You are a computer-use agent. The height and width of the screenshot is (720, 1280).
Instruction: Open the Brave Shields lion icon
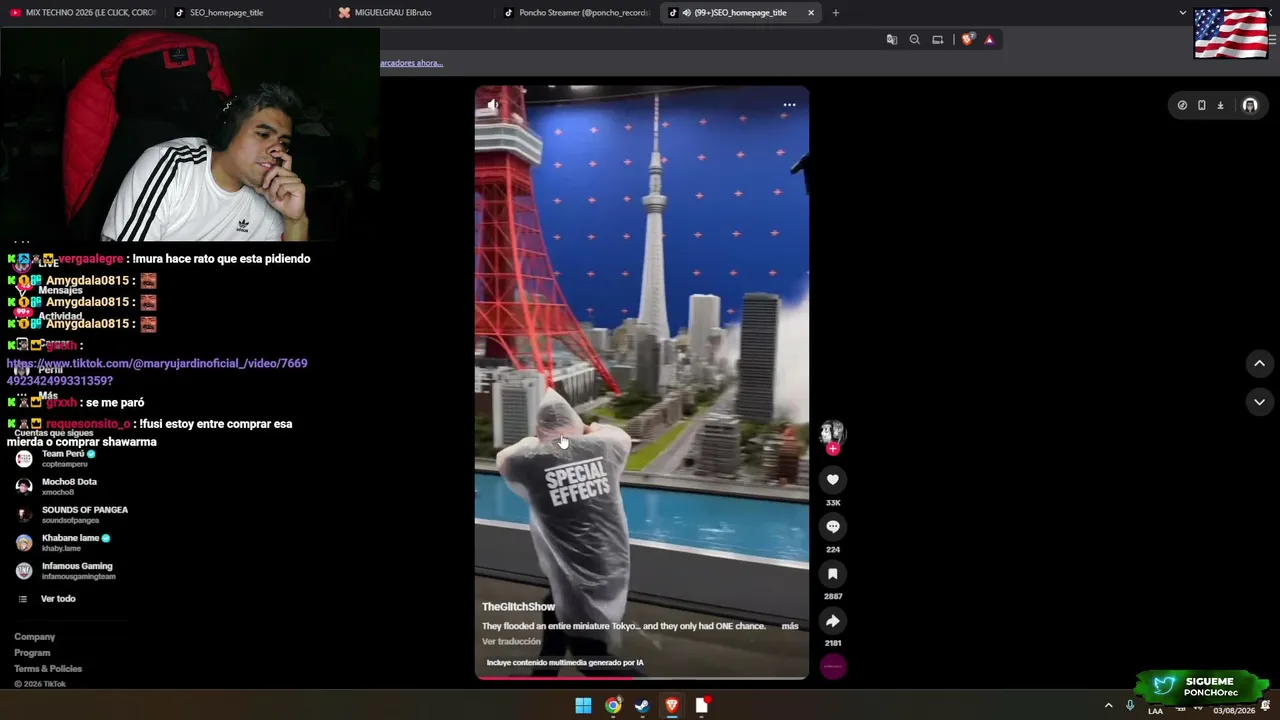point(967,40)
